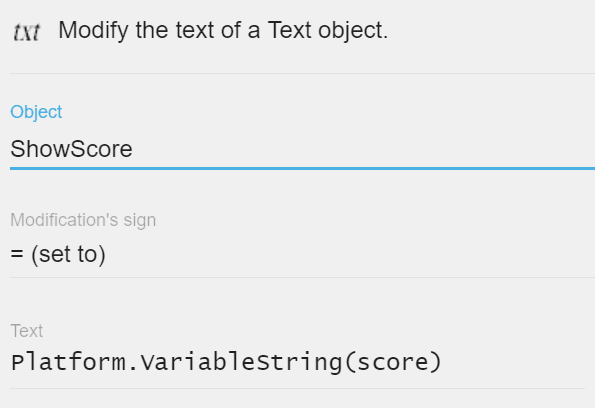The width and height of the screenshot is (595, 408).
Task: Place cursor after the expression's closing parenthesis
Action: (442, 362)
